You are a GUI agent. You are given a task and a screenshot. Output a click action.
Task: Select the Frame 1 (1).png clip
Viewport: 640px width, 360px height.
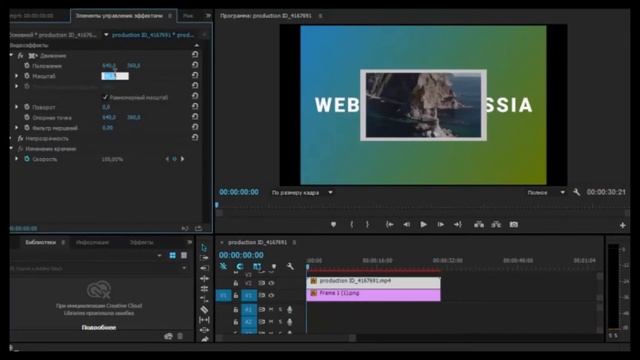coord(373,295)
